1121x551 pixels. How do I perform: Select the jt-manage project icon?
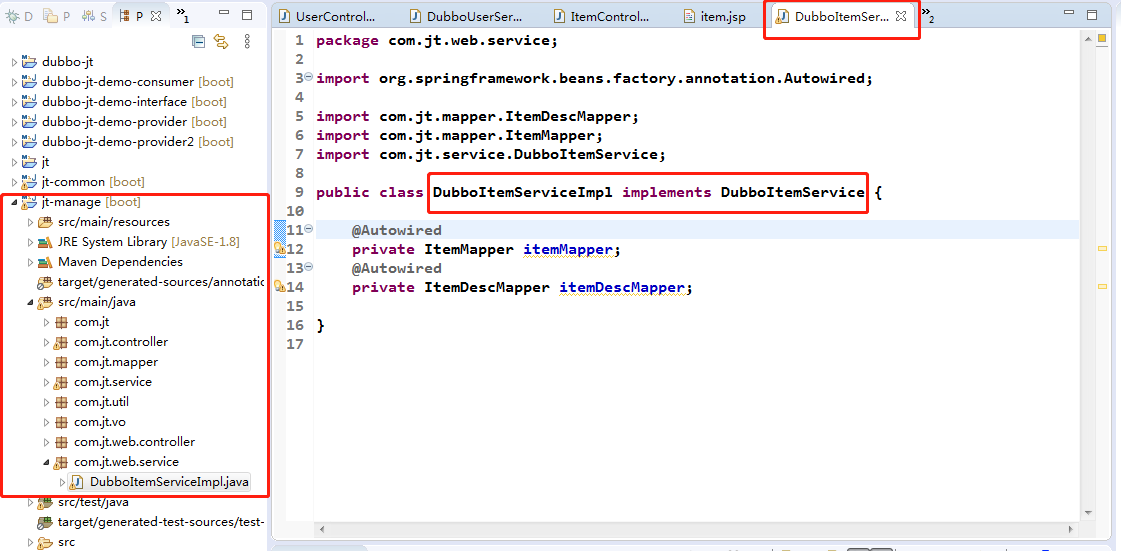click(29, 202)
